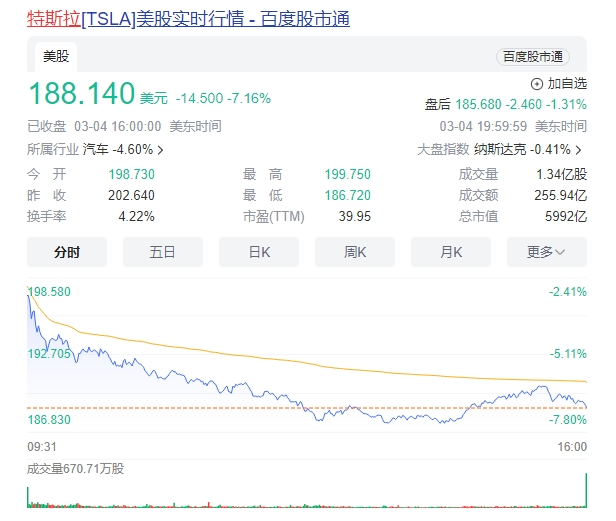Screen dimensions: 616x521
Task: Click the 昨收 value 202.640
Action: coord(131,195)
